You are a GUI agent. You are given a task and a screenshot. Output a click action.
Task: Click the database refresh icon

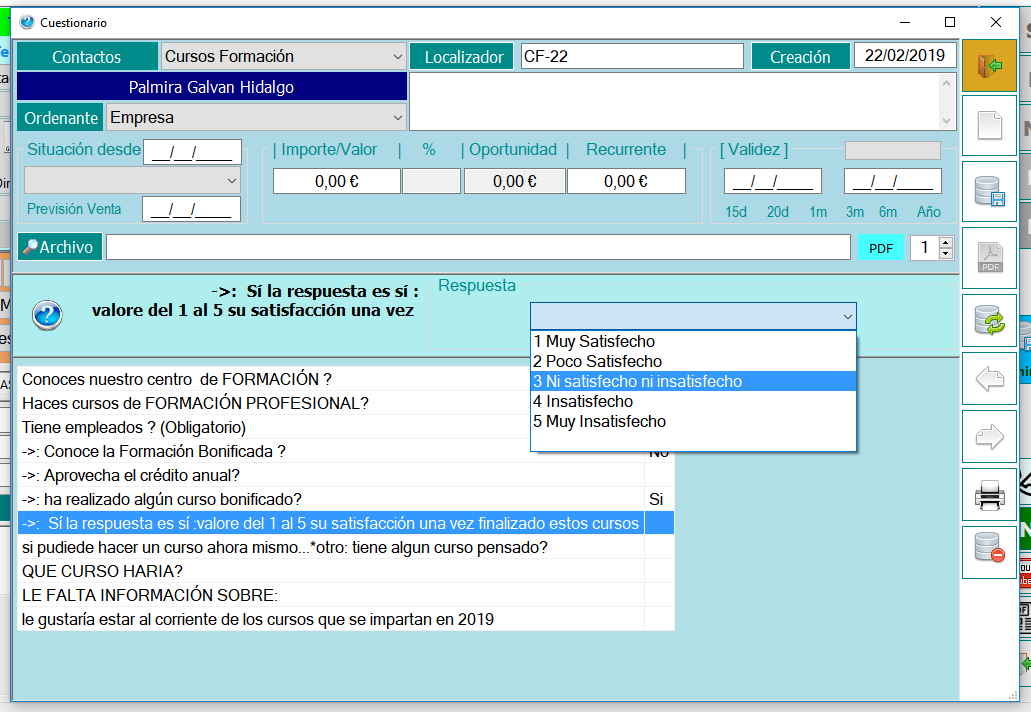pos(989,321)
